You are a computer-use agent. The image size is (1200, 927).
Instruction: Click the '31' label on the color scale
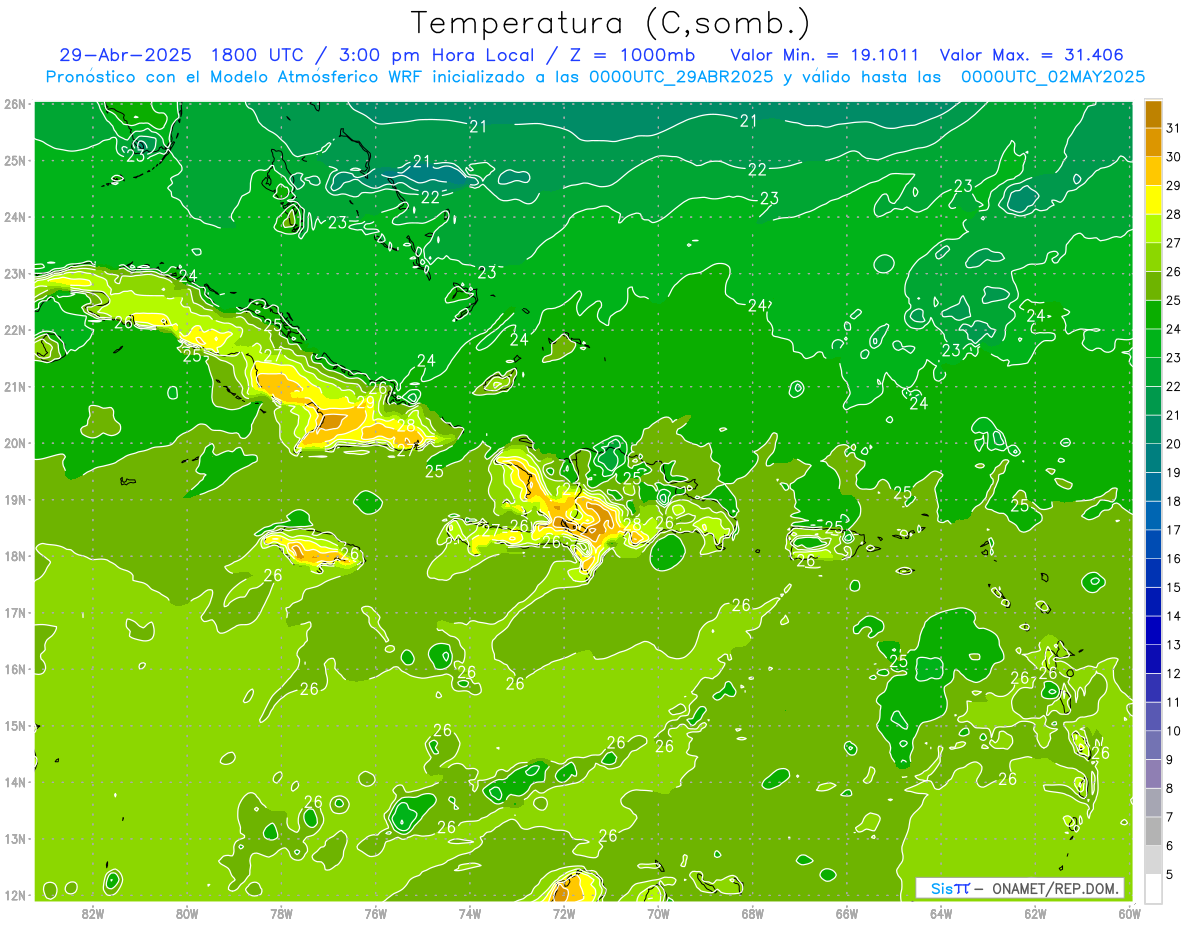(x=1173, y=128)
